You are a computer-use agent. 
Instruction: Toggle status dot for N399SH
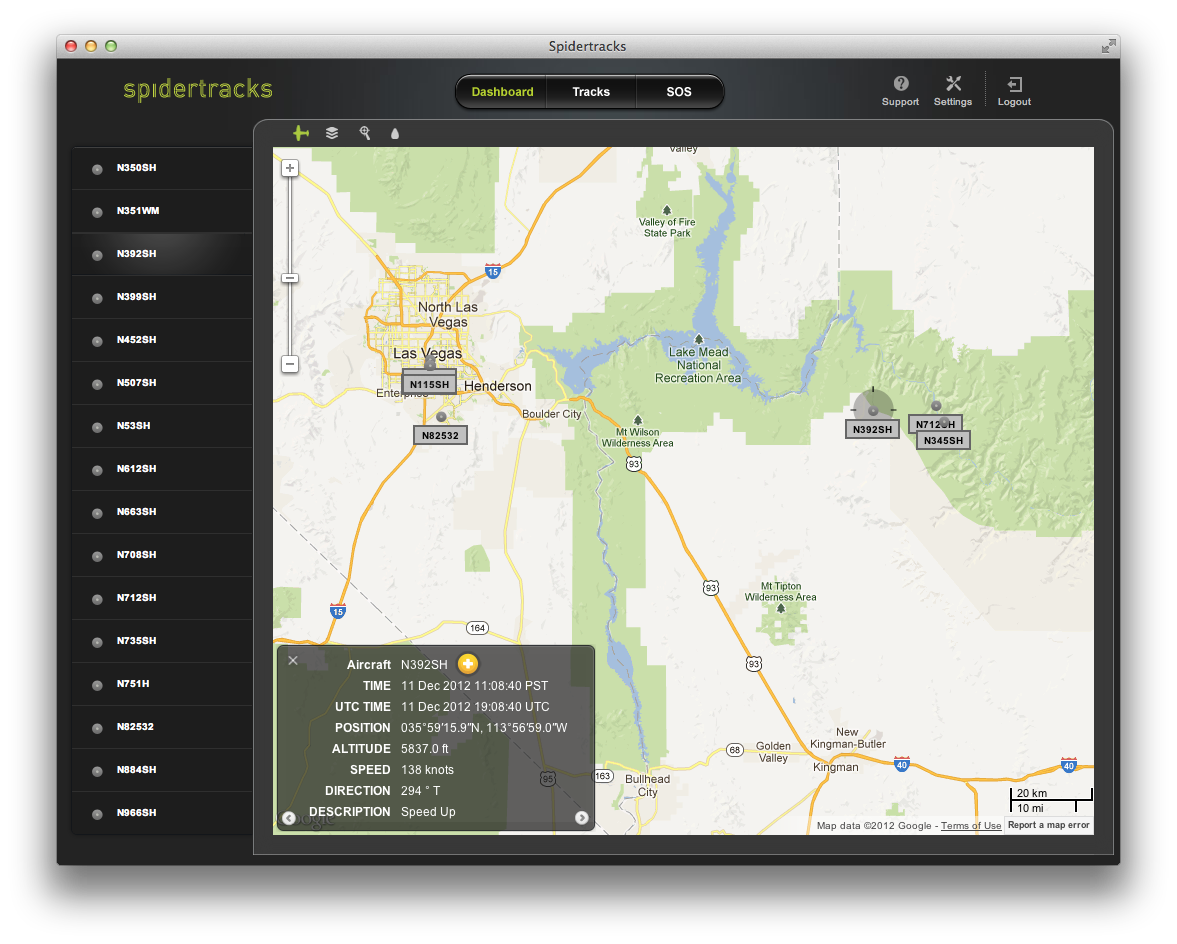click(x=97, y=298)
